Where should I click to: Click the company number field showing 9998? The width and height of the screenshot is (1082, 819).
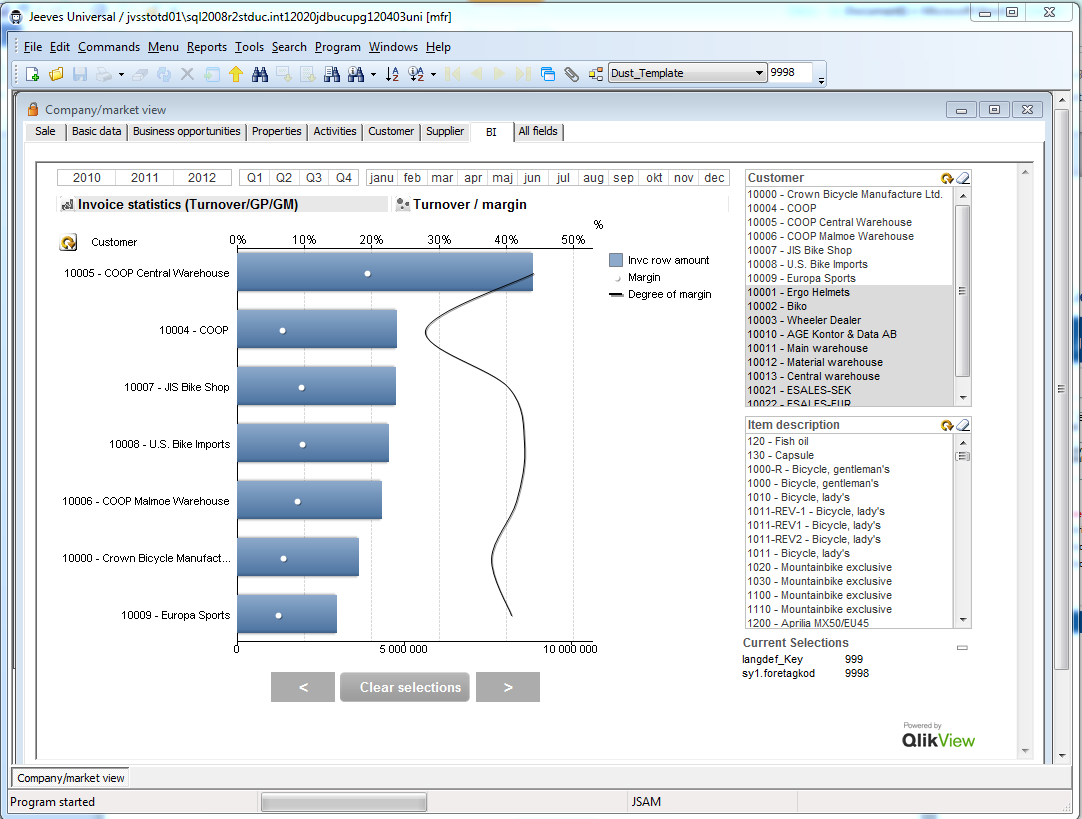coord(790,72)
